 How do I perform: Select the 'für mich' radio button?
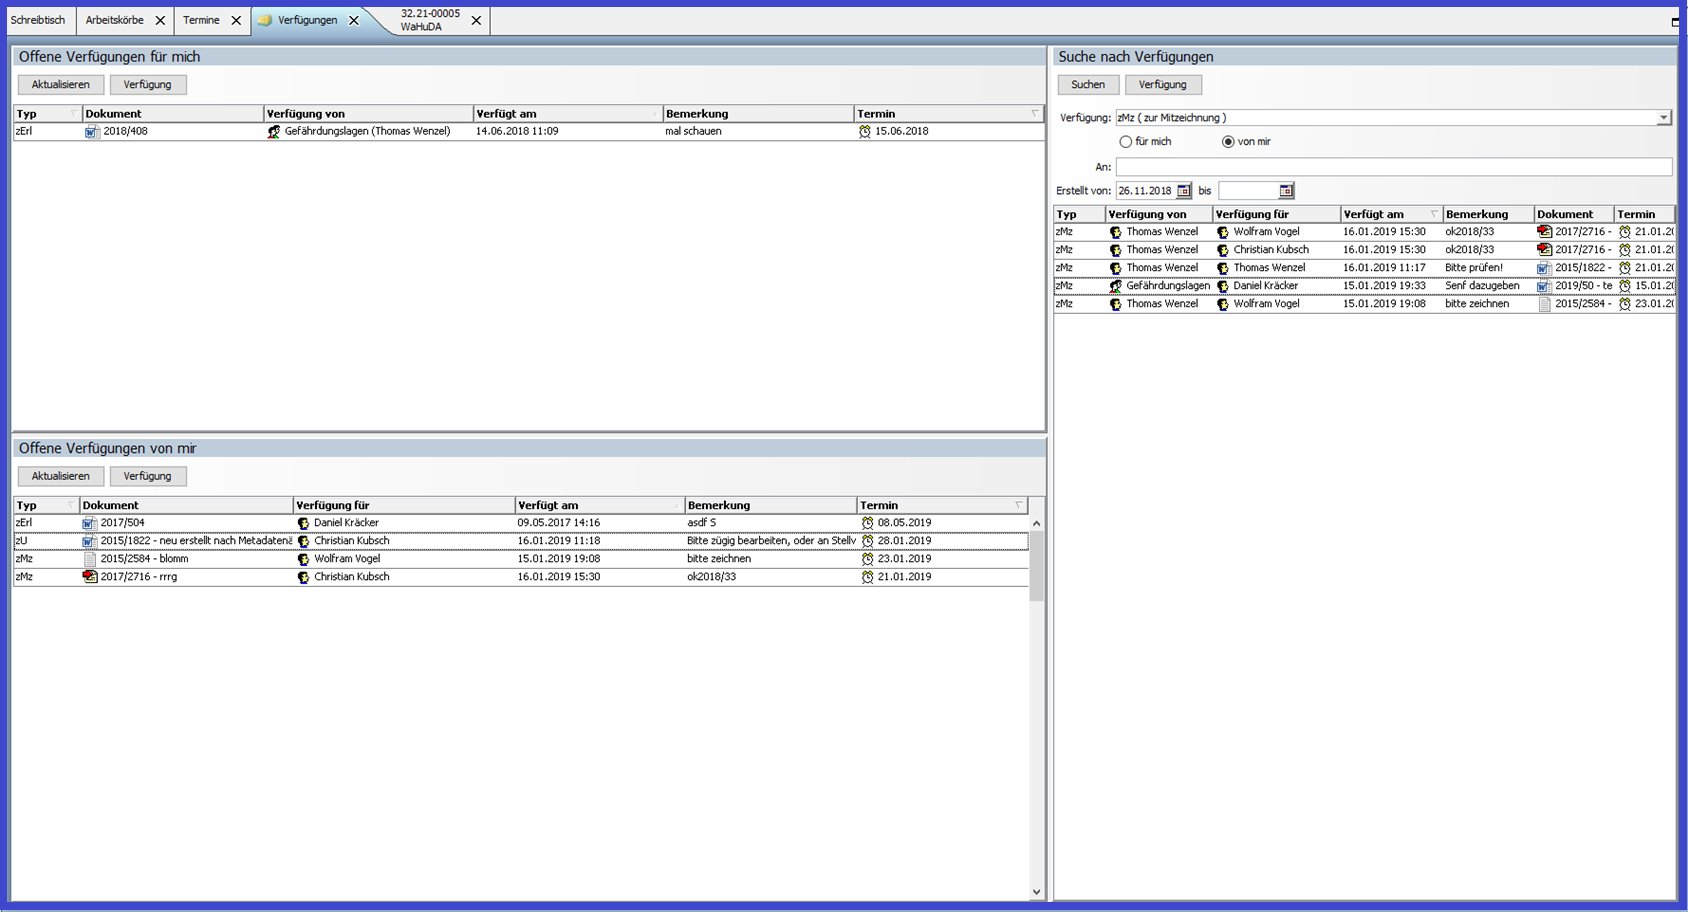pos(1126,142)
